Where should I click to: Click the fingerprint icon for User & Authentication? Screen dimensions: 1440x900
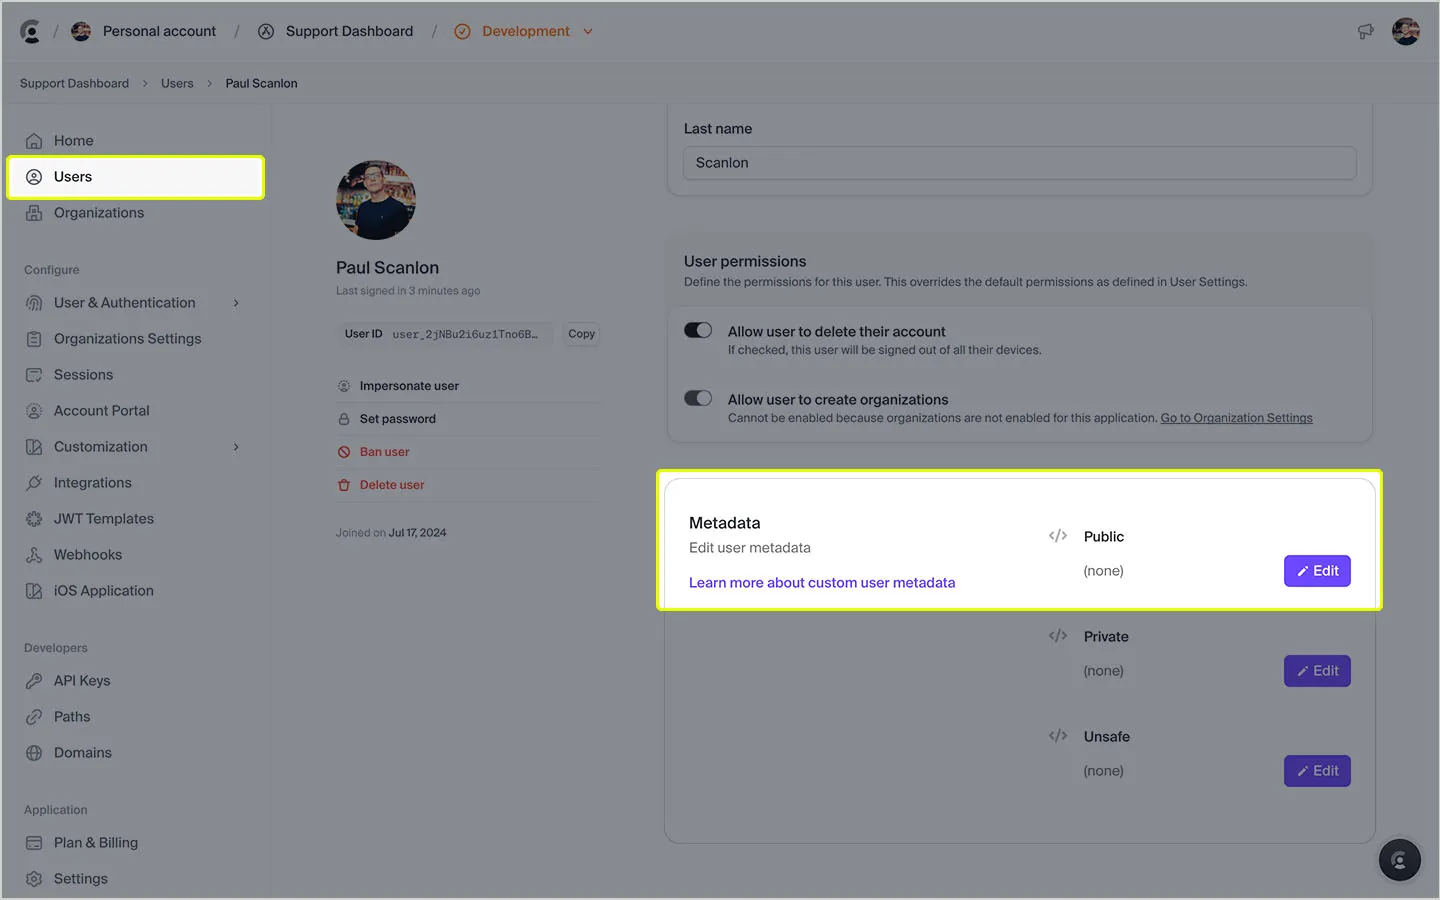pos(34,303)
